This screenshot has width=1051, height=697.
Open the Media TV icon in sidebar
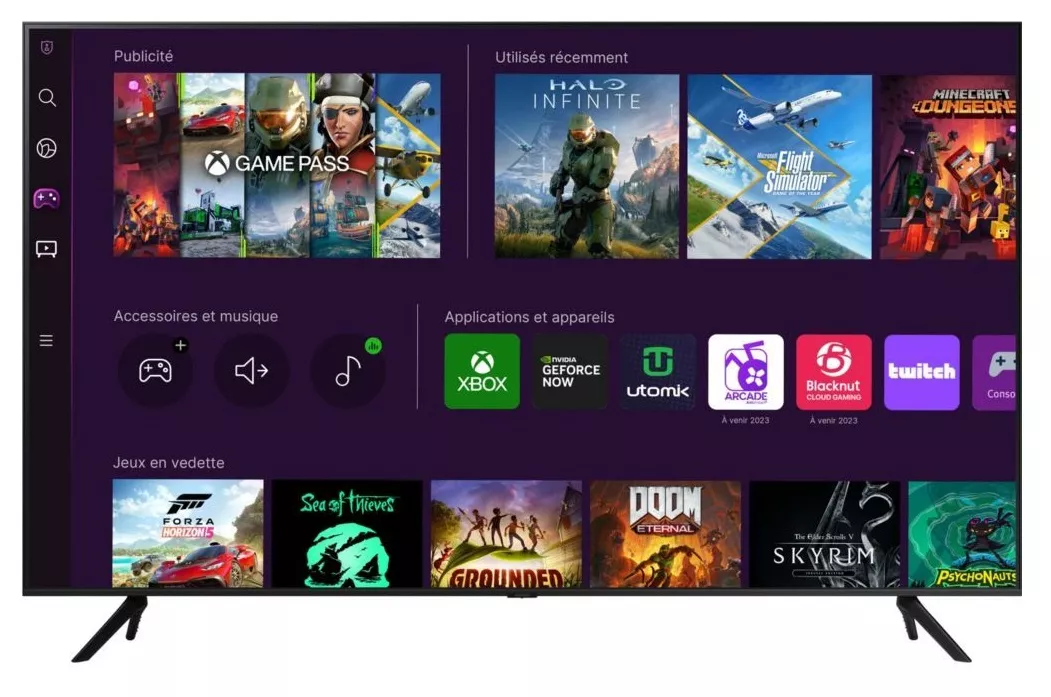(46, 249)
